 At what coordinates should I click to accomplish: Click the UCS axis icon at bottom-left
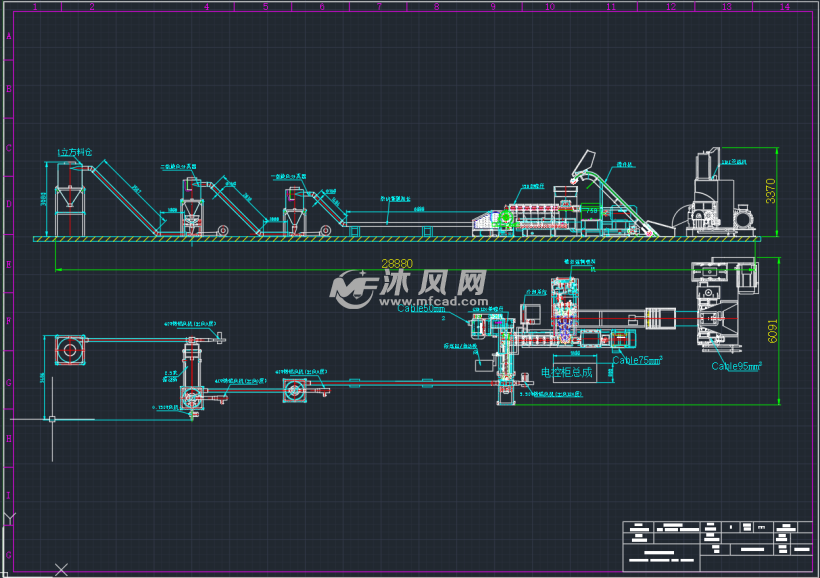10,519
